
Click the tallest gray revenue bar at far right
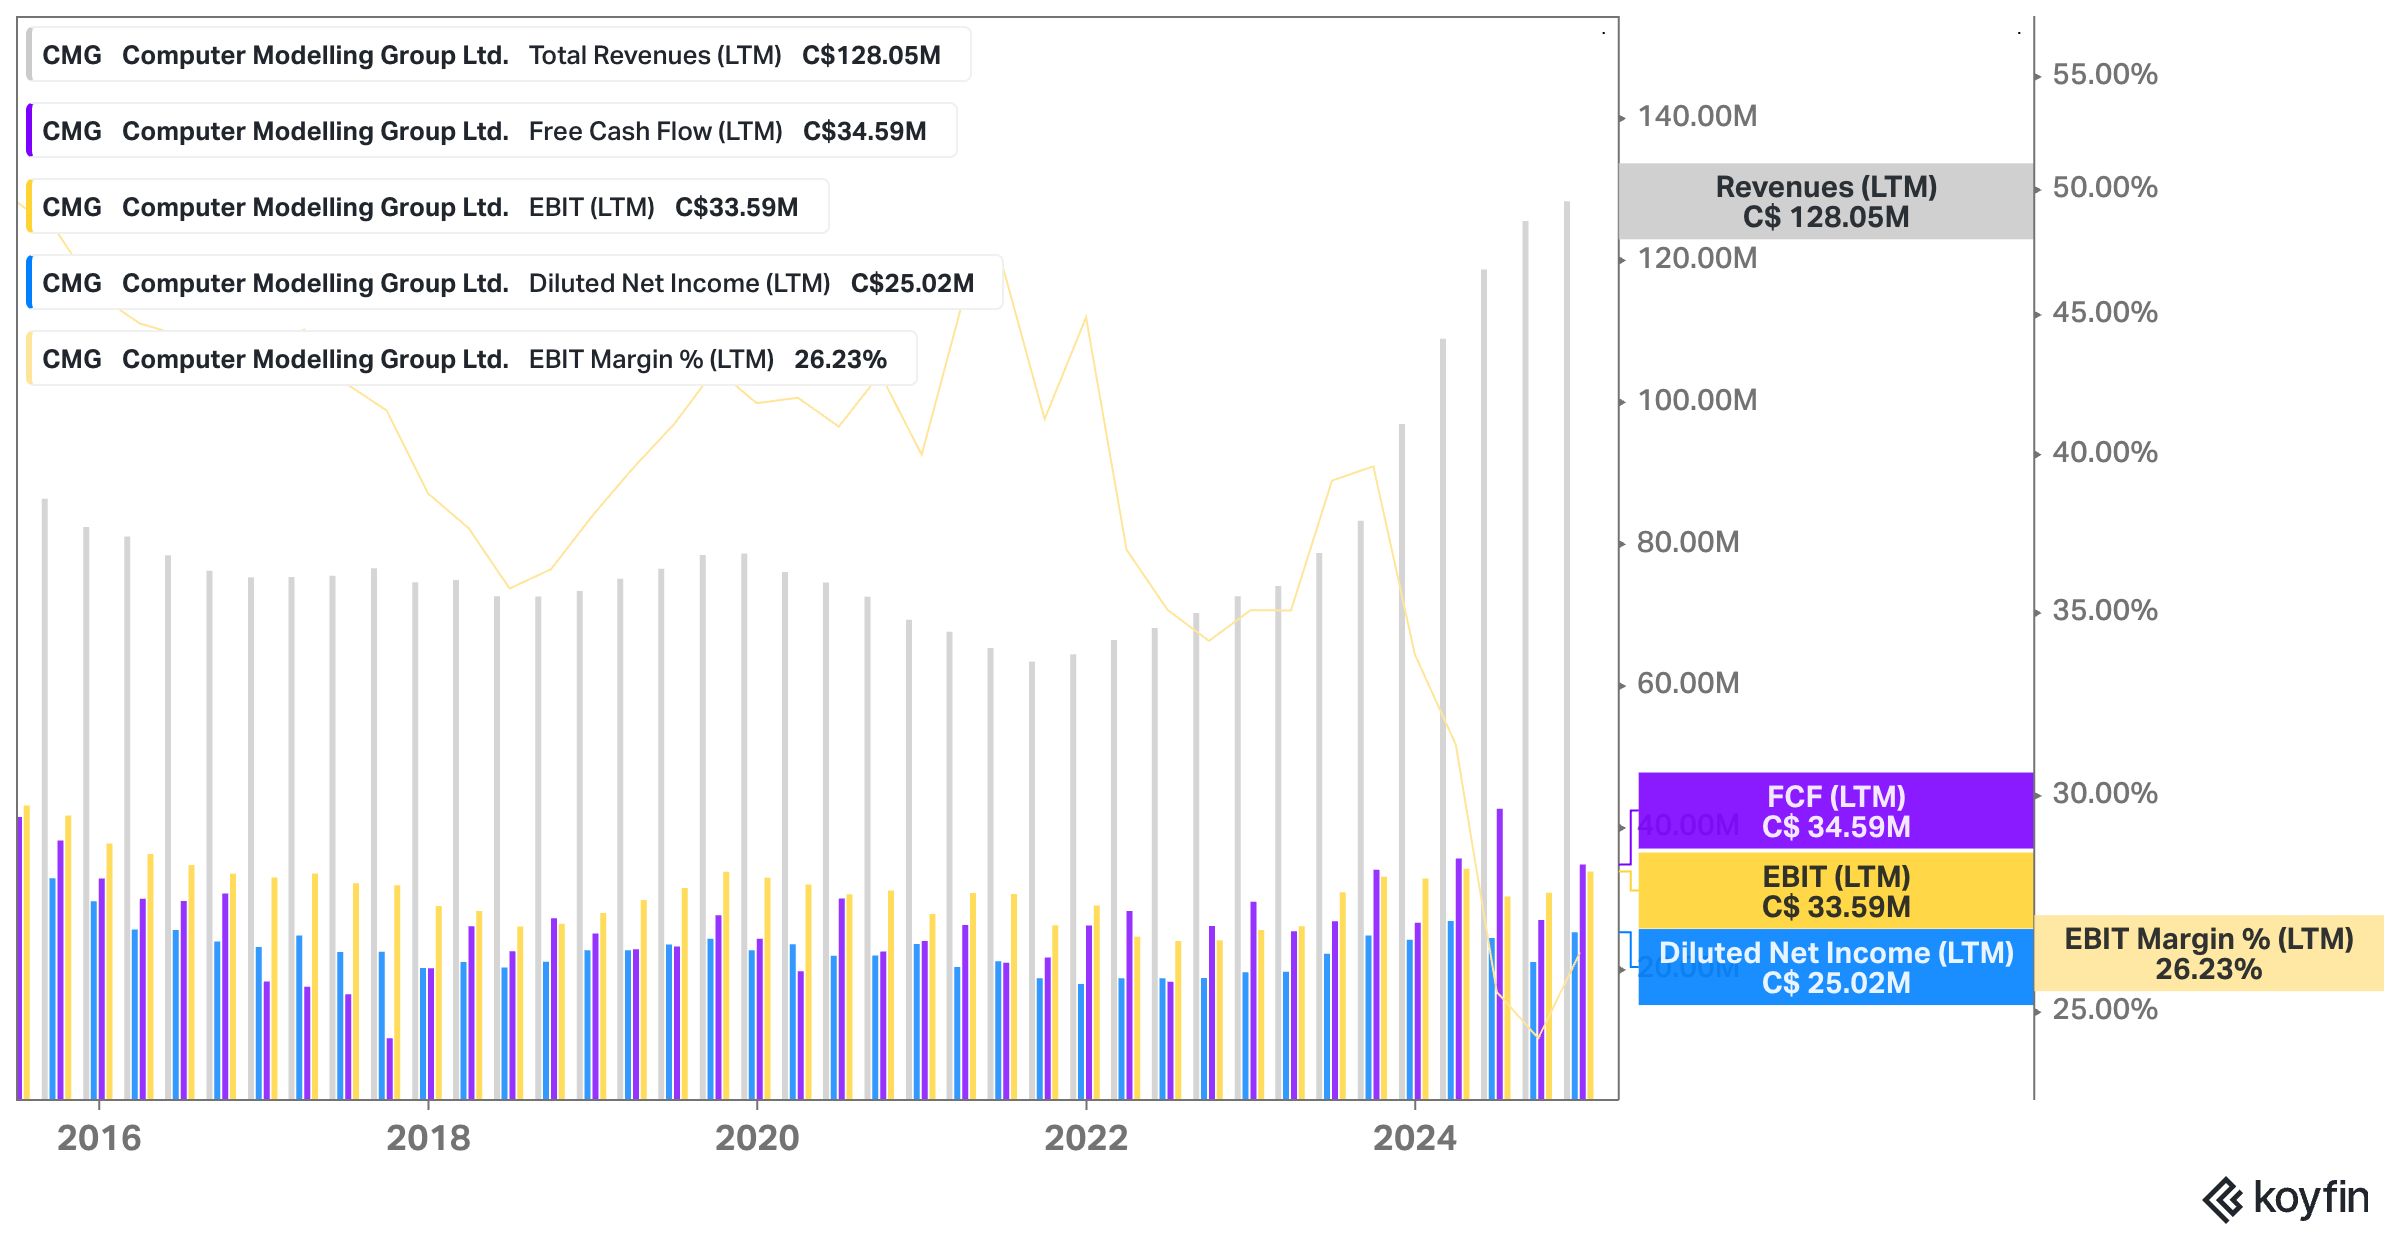1567,650
